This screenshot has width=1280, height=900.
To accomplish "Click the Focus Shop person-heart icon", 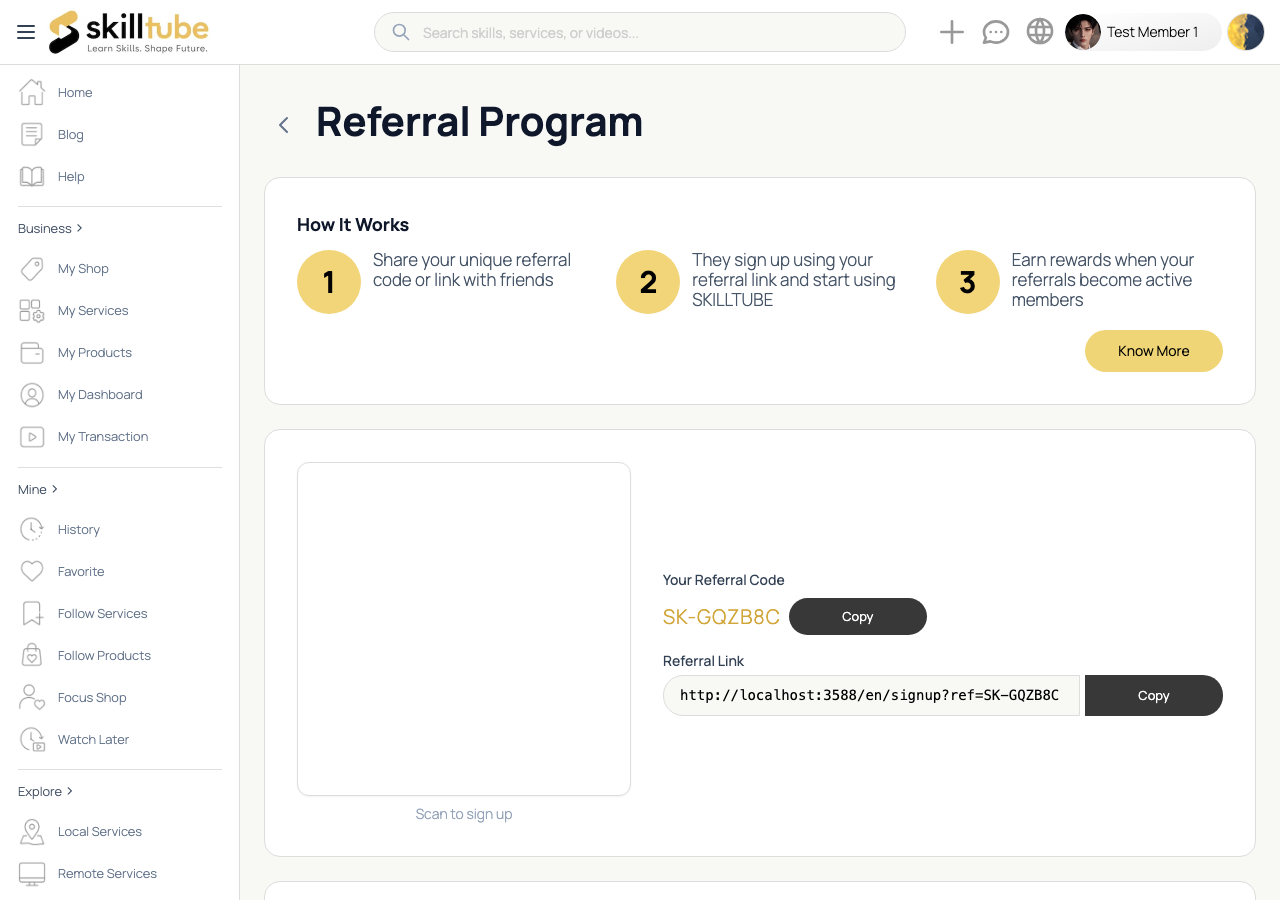I will (x=32, y=697).
